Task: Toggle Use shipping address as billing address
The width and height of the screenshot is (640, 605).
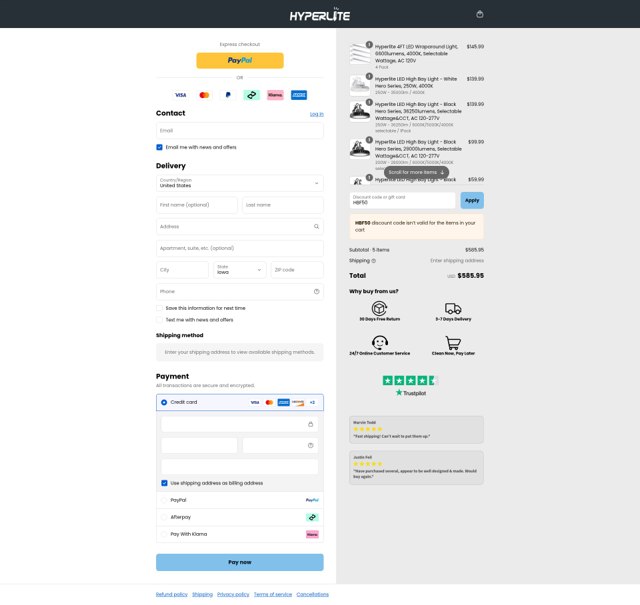Action: [164, 483]
